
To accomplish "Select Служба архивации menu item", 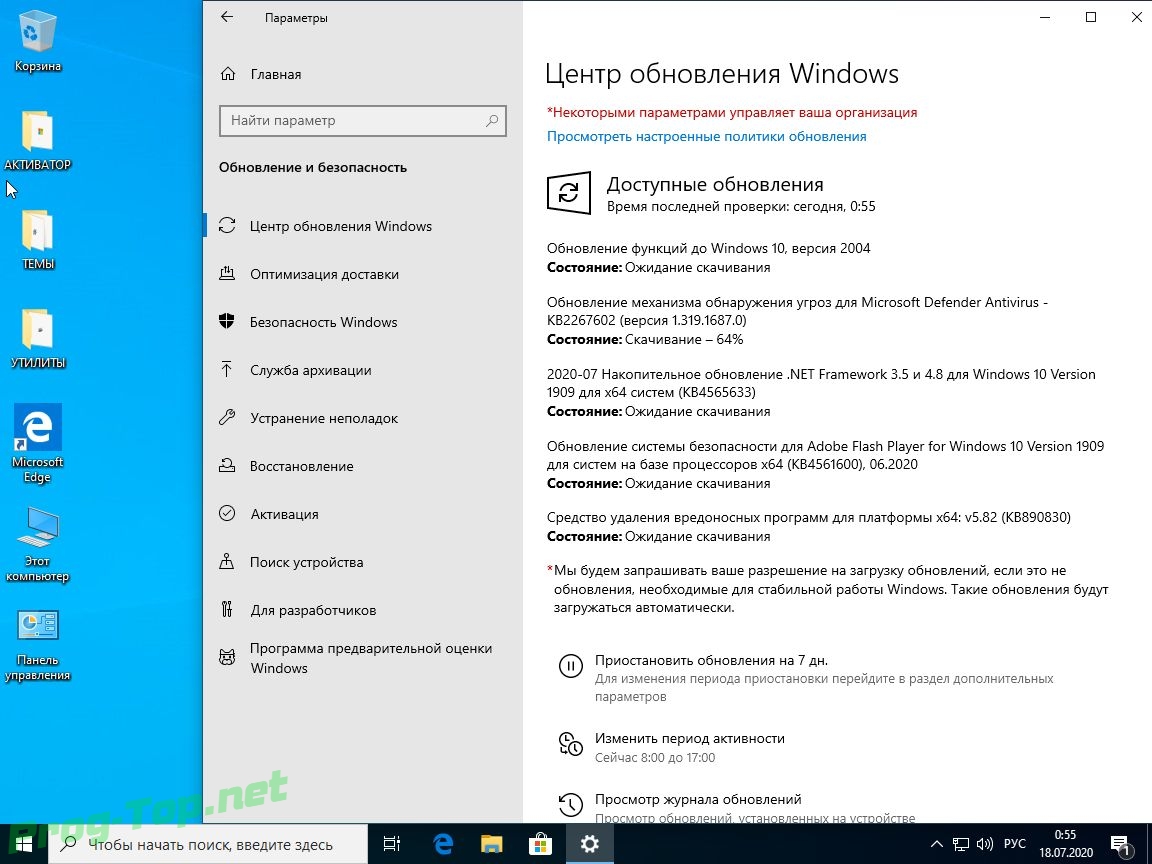I will [x=362, y=370].
